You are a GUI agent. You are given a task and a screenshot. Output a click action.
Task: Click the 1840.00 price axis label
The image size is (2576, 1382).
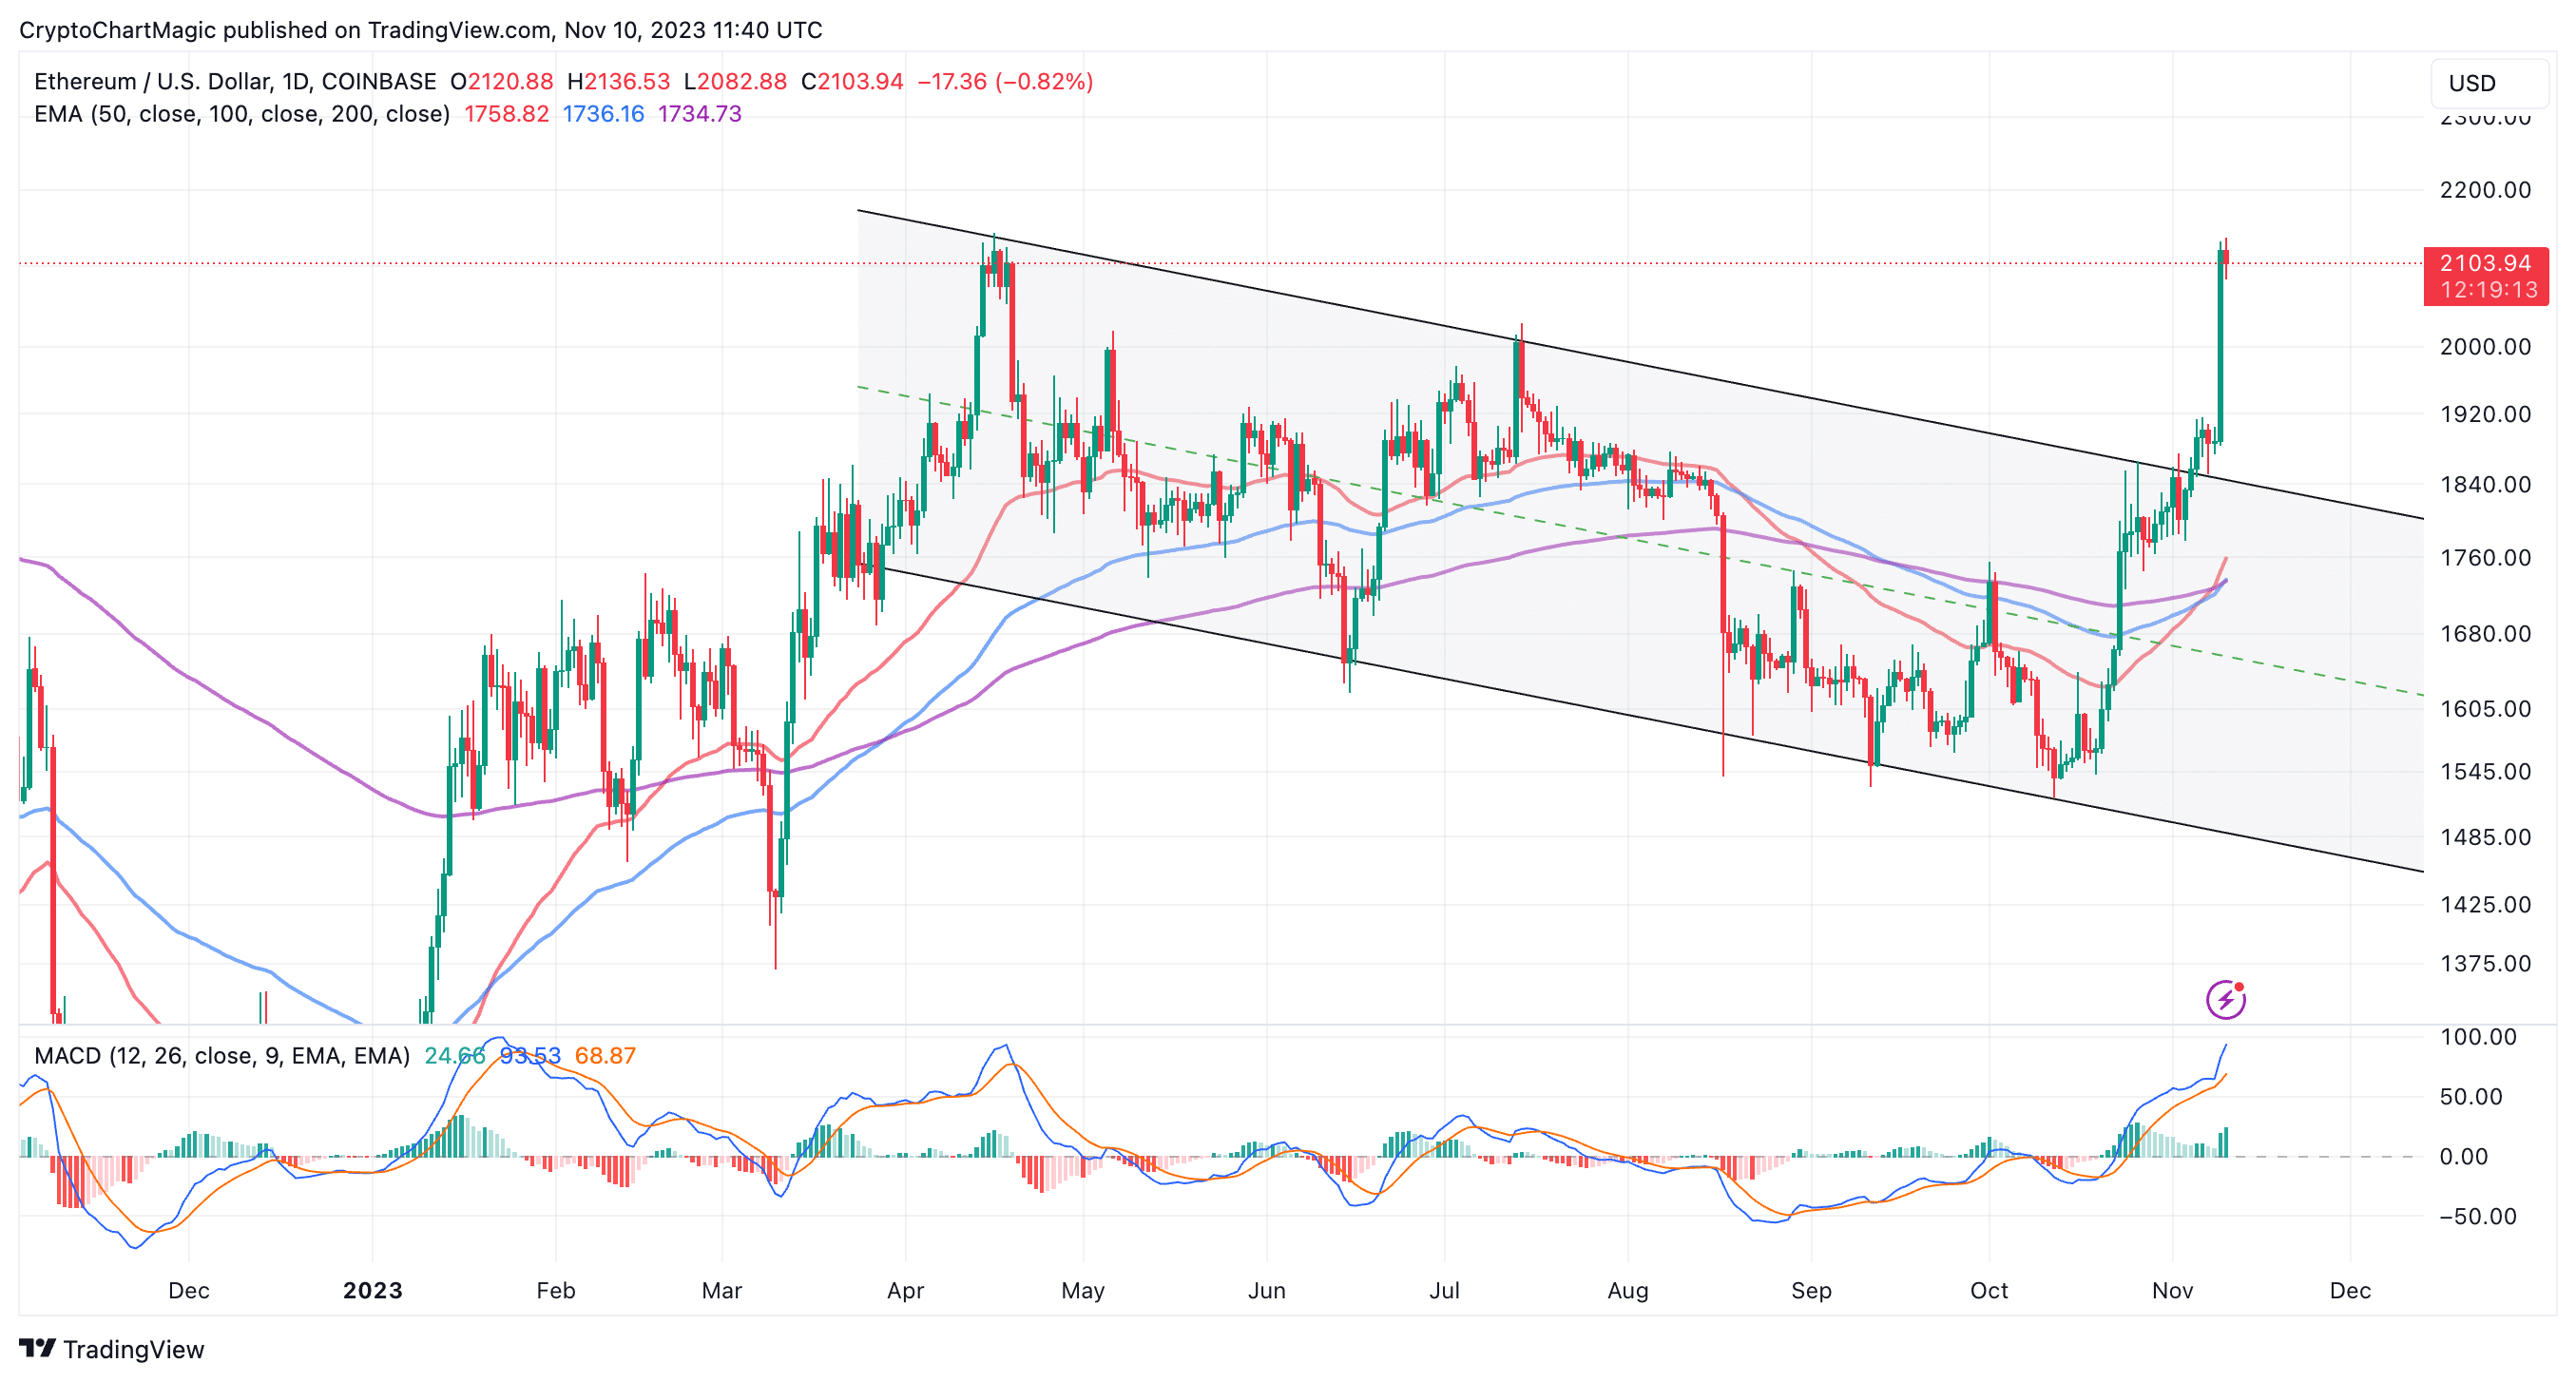coord(2485,485)
